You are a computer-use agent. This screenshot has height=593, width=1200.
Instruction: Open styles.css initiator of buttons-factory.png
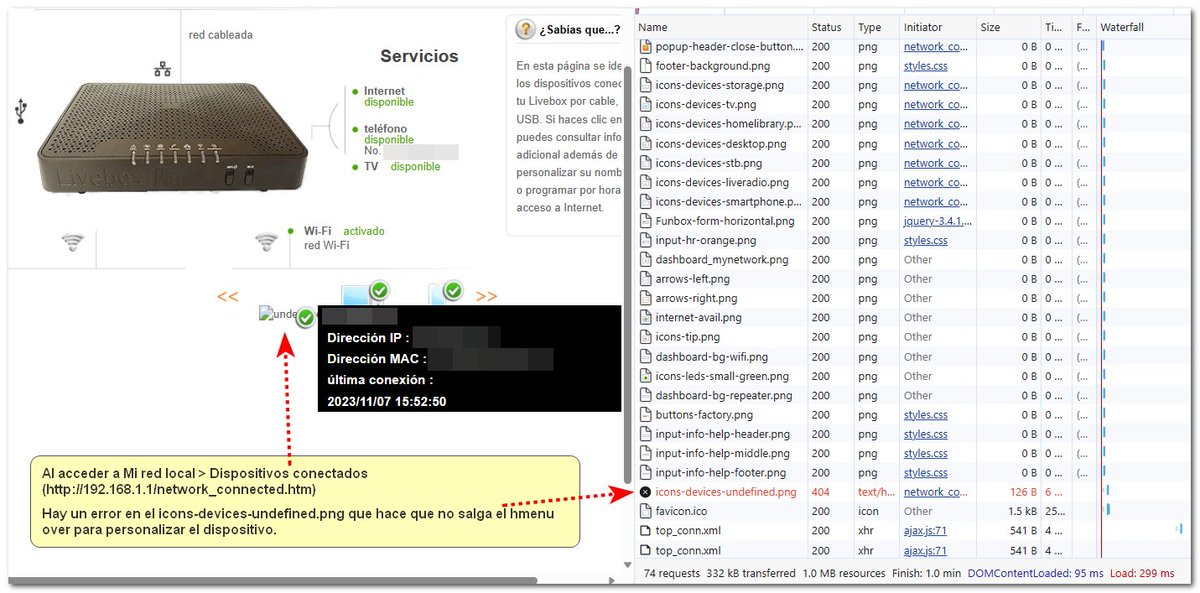click(926, 414)
